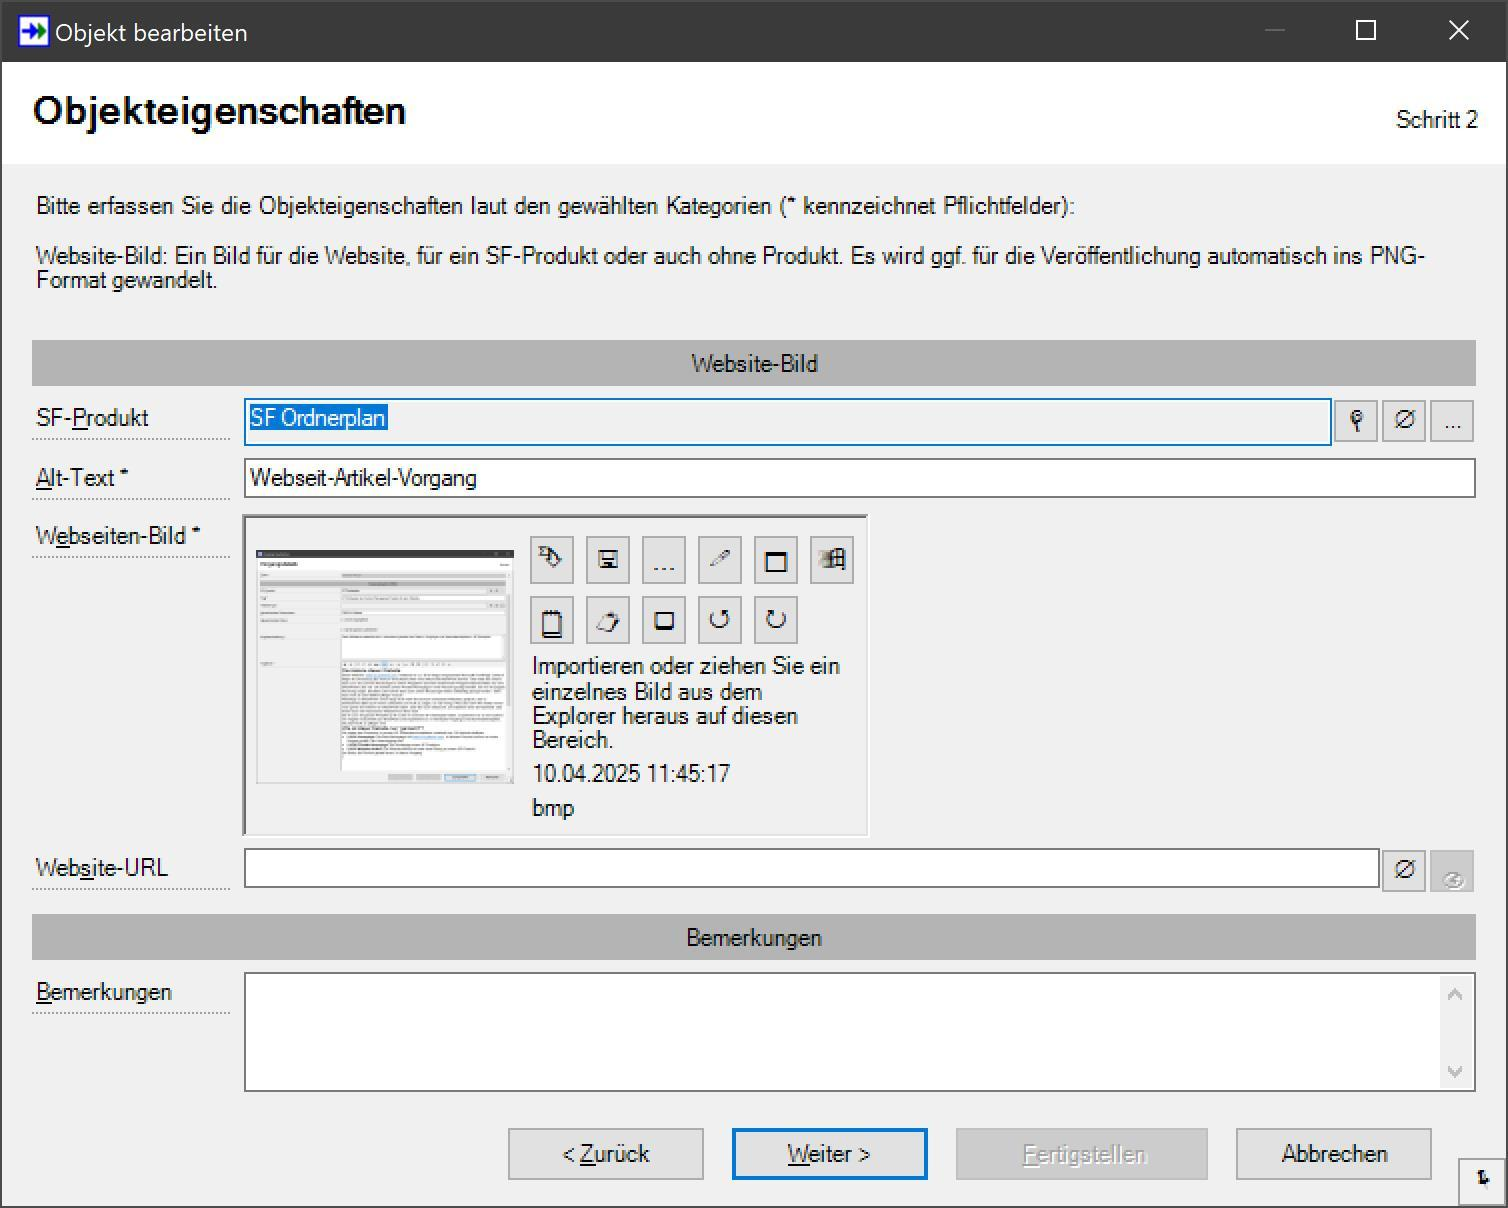Viewport: 1508px width, 1208px height.
Task: Select the website image preview thumbnail
Action: tap(385, 666)
